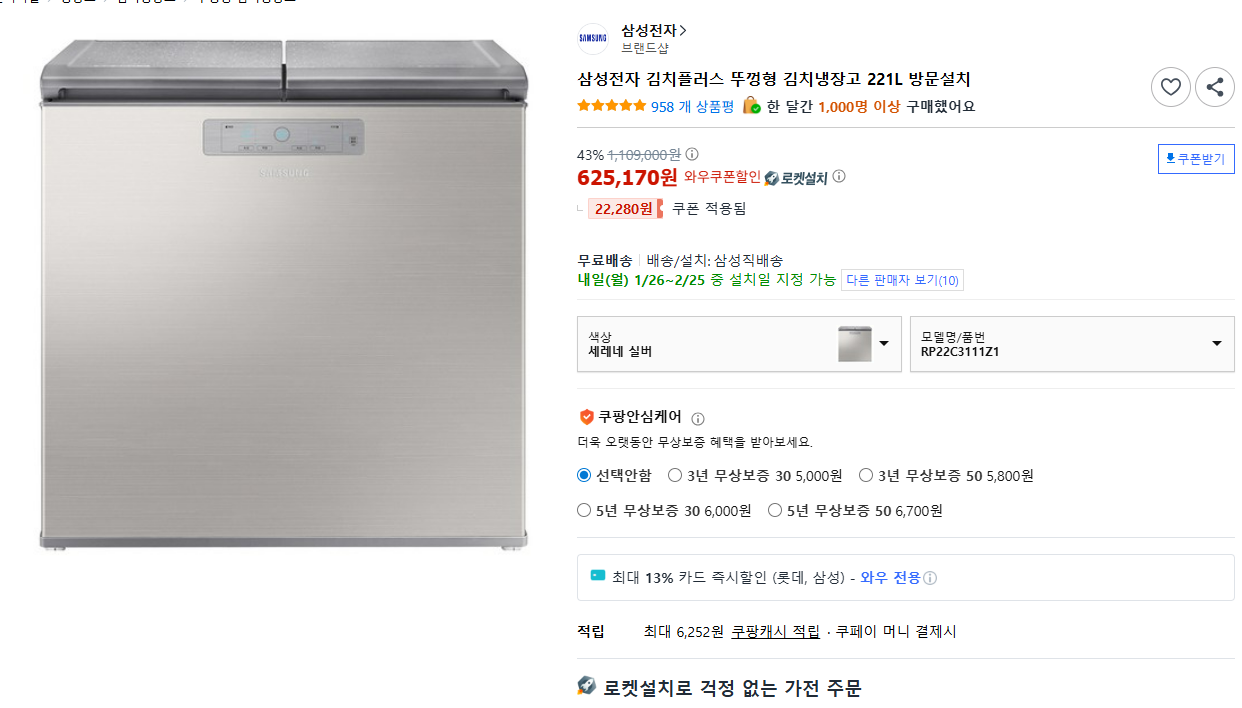Choose 5년 무상보증 50 6,700원 option
The height and width of the screenshot is (708, 1242).
[x=775, y=510]
